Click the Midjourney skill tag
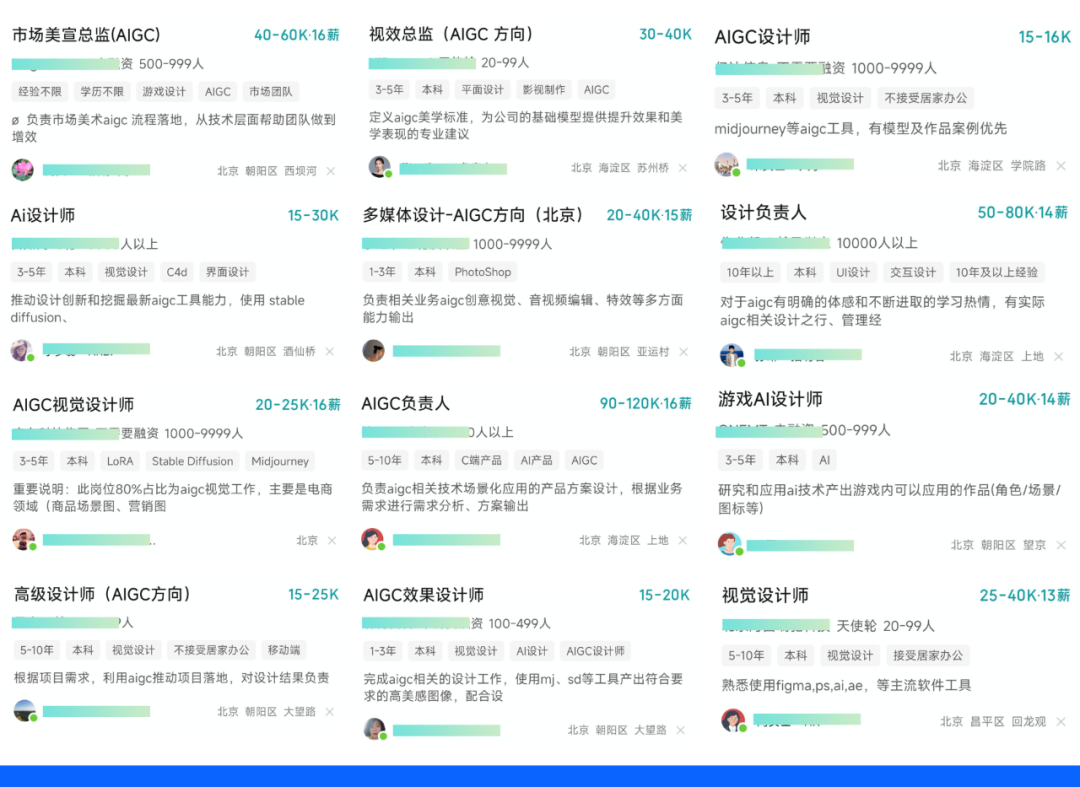The height and width of the screenshot is (787, 1080). [280, 461]
